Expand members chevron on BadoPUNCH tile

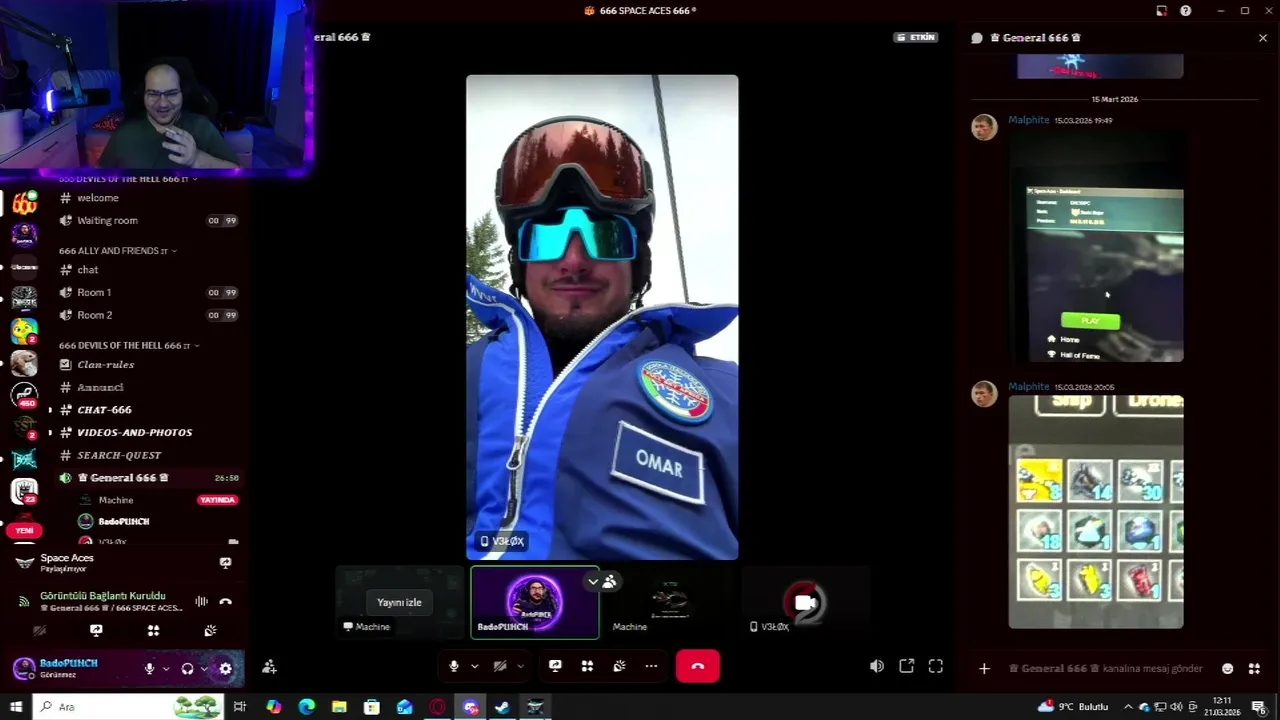click(x=593, y=581)
